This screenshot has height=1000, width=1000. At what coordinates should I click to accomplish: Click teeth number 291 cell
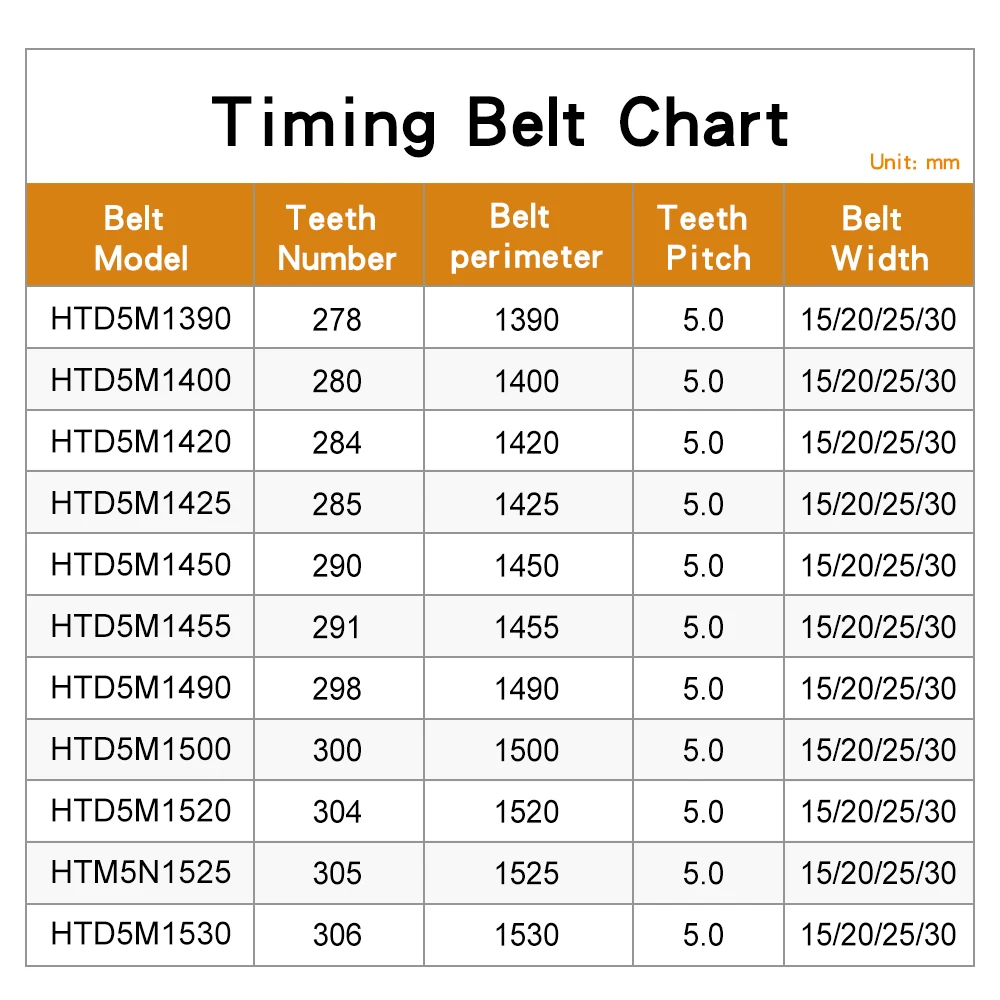[337, 627]
